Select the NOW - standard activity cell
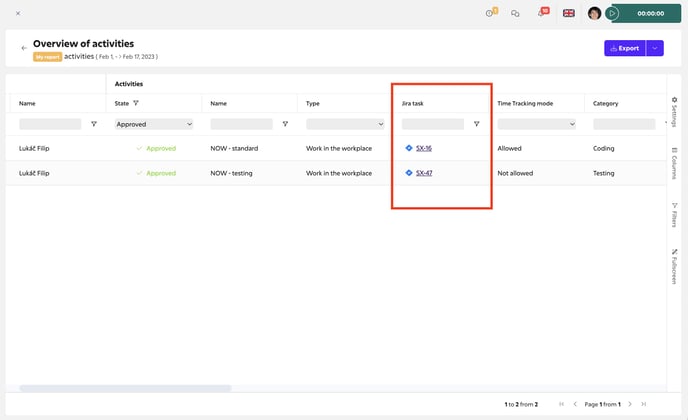688x420 pixels. coord(234,148)
